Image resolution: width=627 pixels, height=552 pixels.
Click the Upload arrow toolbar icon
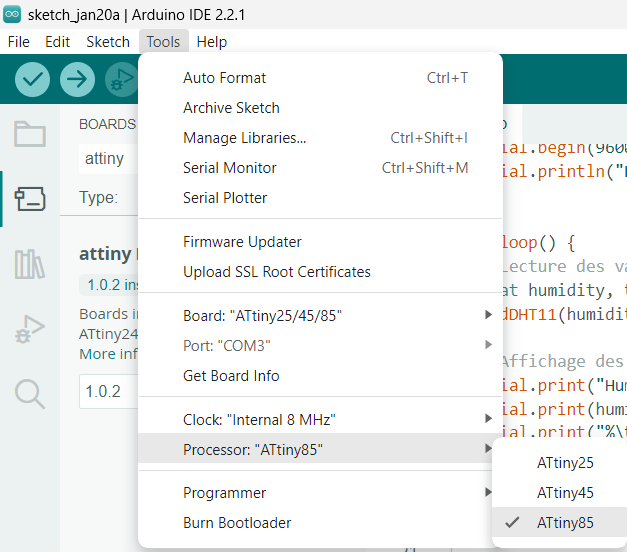click(77, 79)
